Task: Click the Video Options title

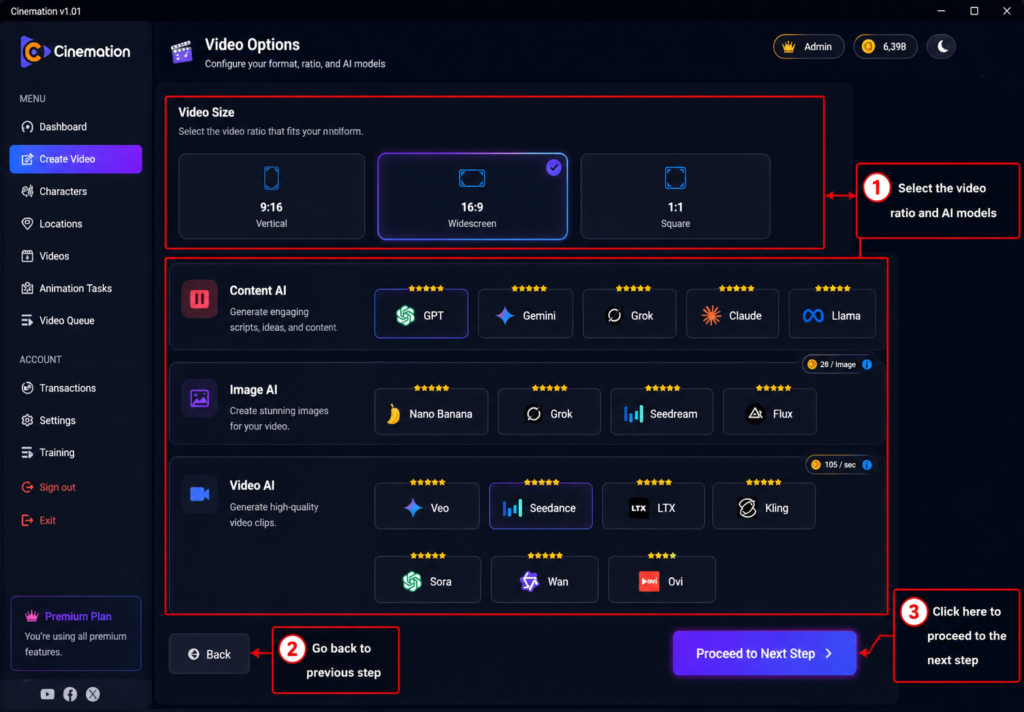Action: click(x=252, y=44)
